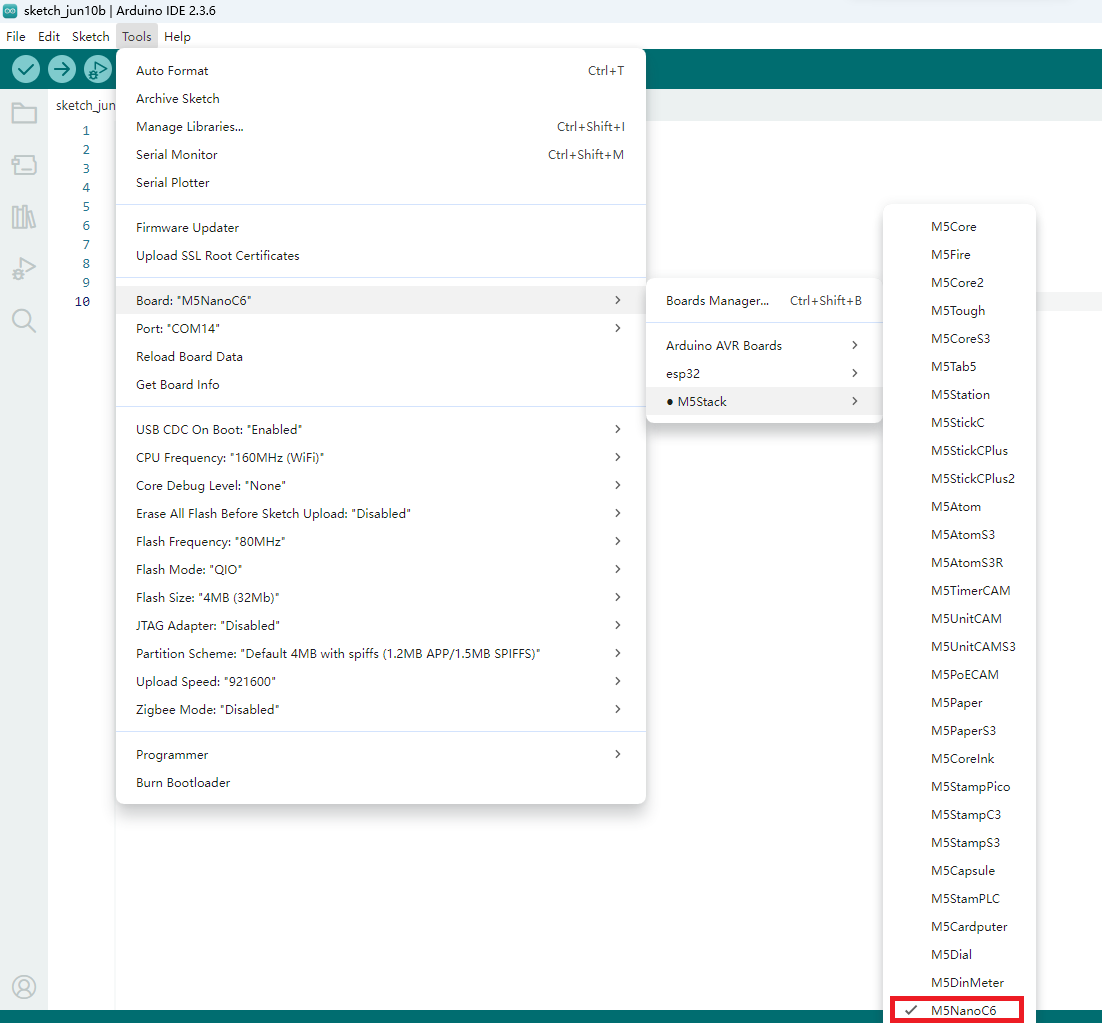1102x1023 pixels.
Task: Select the M5Paper board
Action: pos(959,703)
